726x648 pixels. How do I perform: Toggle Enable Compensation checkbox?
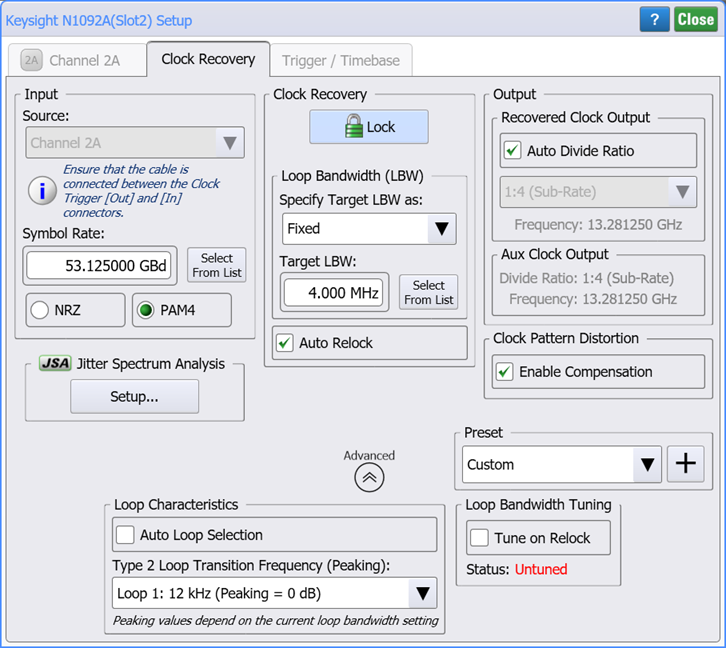[x=504, y=372]
